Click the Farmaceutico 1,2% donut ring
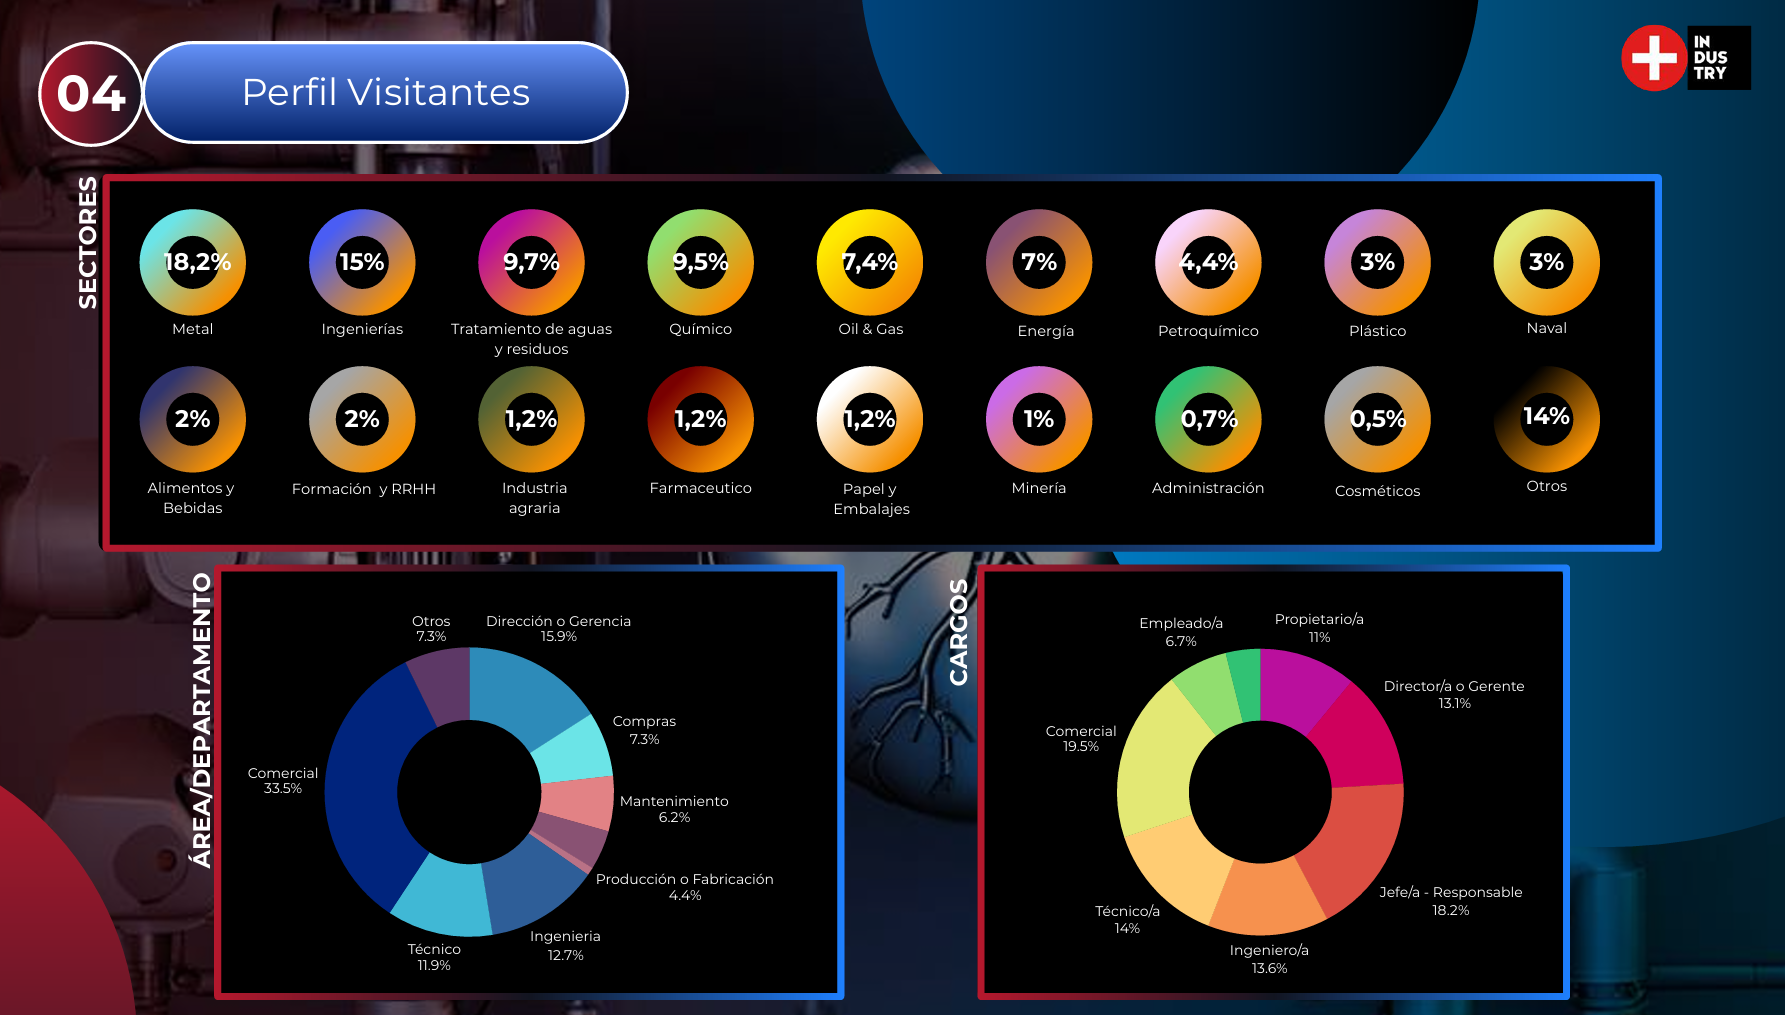1785x1015 pixels. pos(700,419)
